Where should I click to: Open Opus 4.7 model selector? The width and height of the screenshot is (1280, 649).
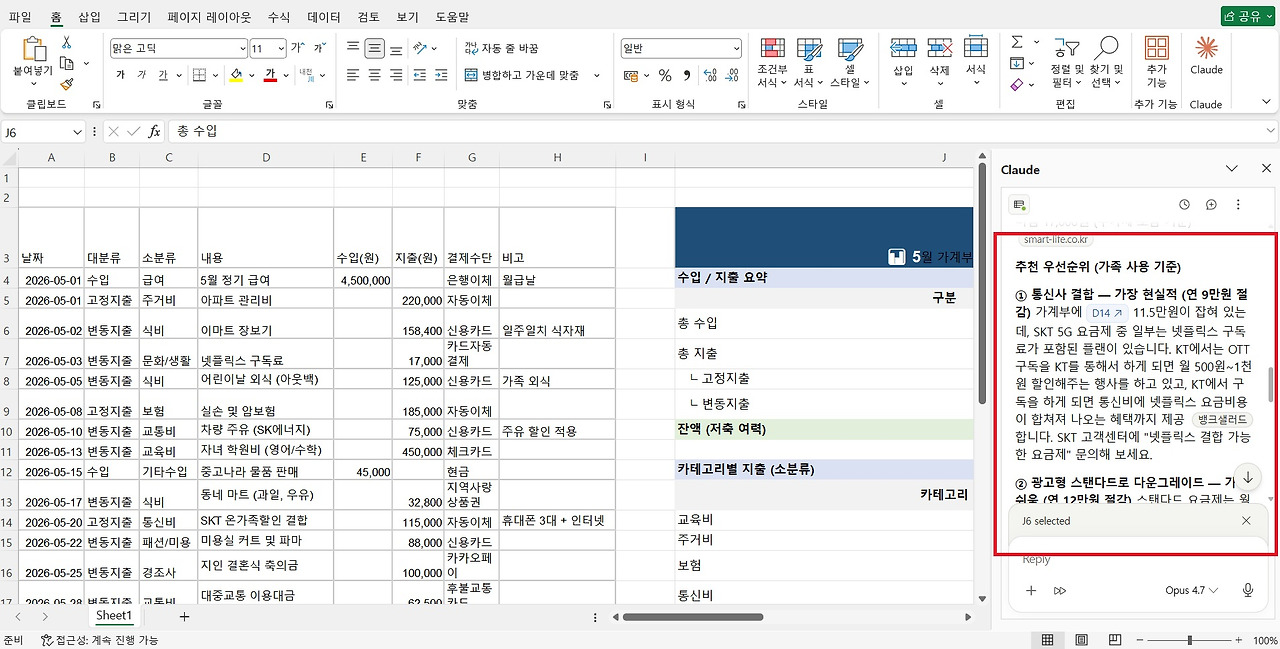click(x=1192, y=591)
